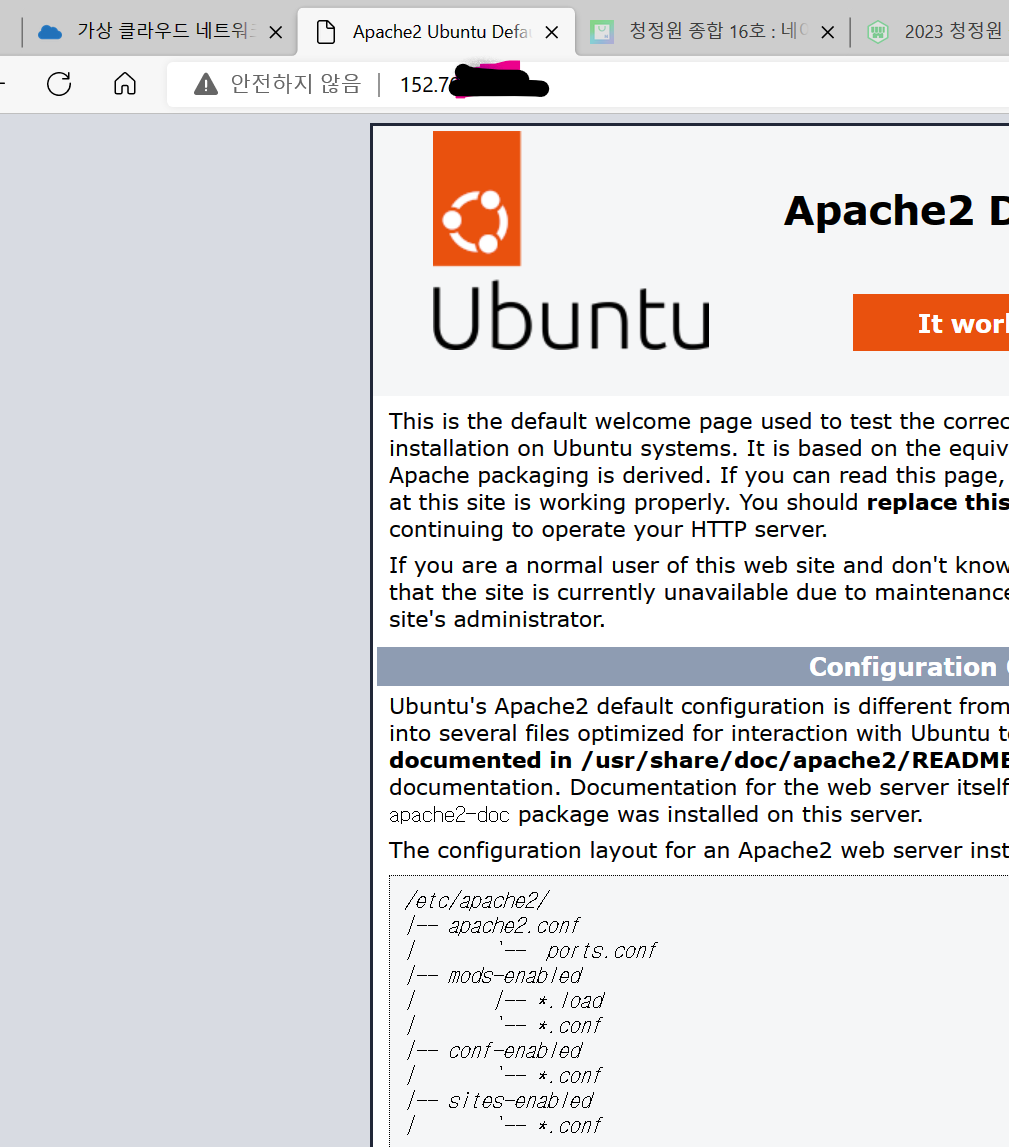The height and width of the screenshot is (1147, 1009).
Task: Click the 'site's administrator.' text
Action: (497, 620)
